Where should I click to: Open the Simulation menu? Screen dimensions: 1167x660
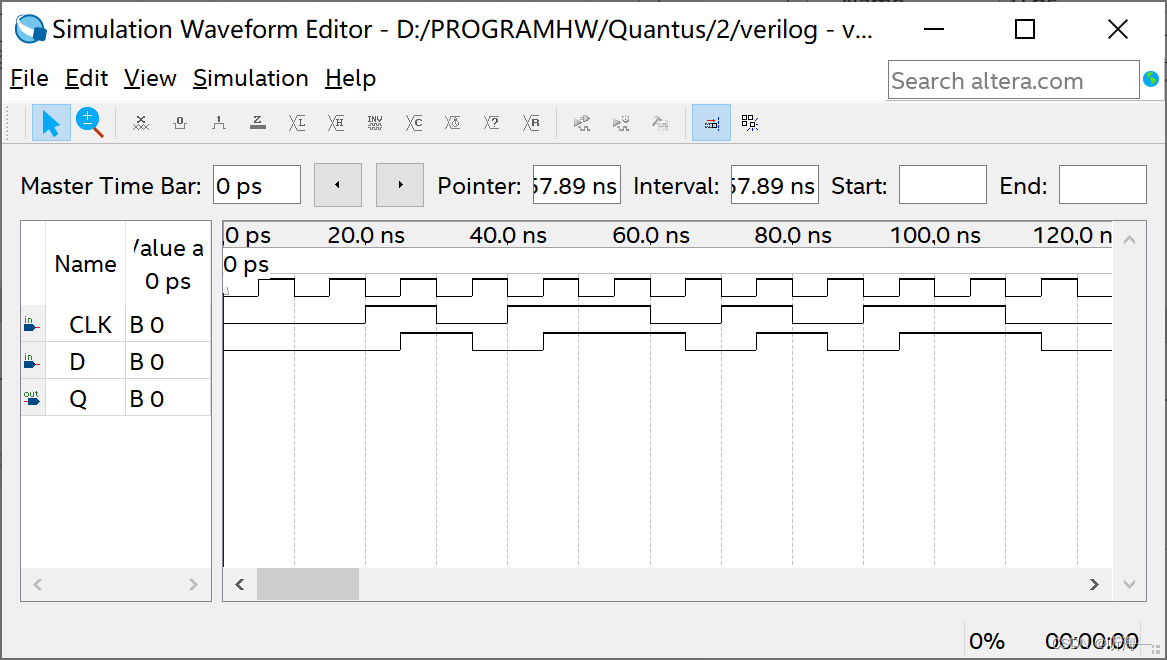pos(250,78)
